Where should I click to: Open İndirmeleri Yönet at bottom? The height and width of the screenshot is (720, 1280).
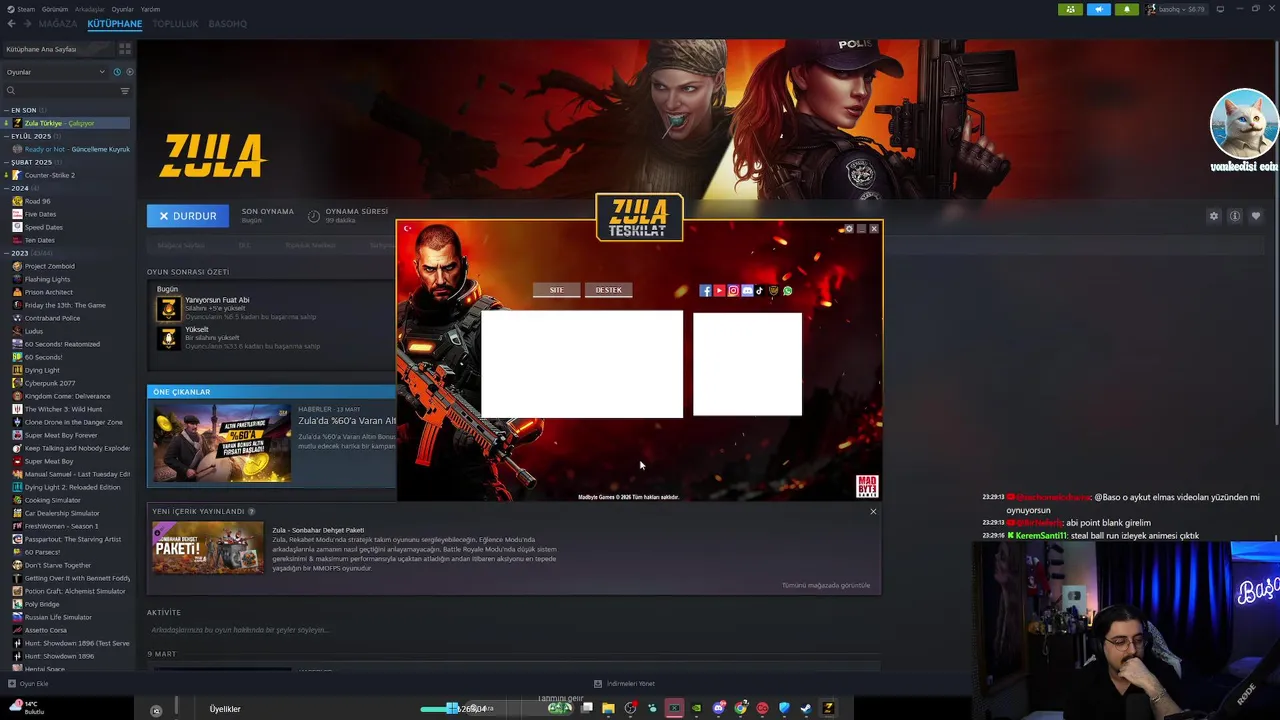coord(624,684)
